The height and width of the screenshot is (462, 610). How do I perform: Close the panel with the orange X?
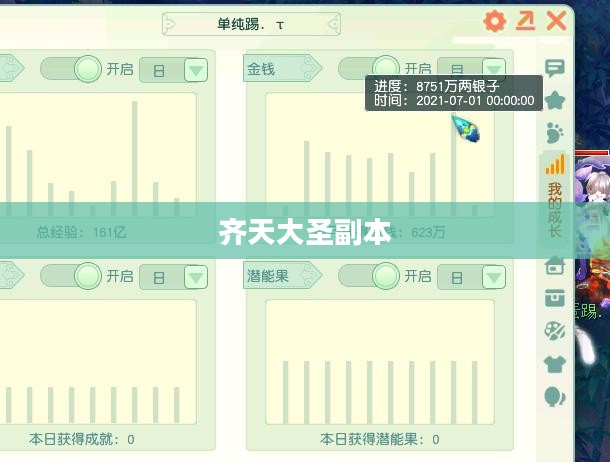(x=556, y=21)
